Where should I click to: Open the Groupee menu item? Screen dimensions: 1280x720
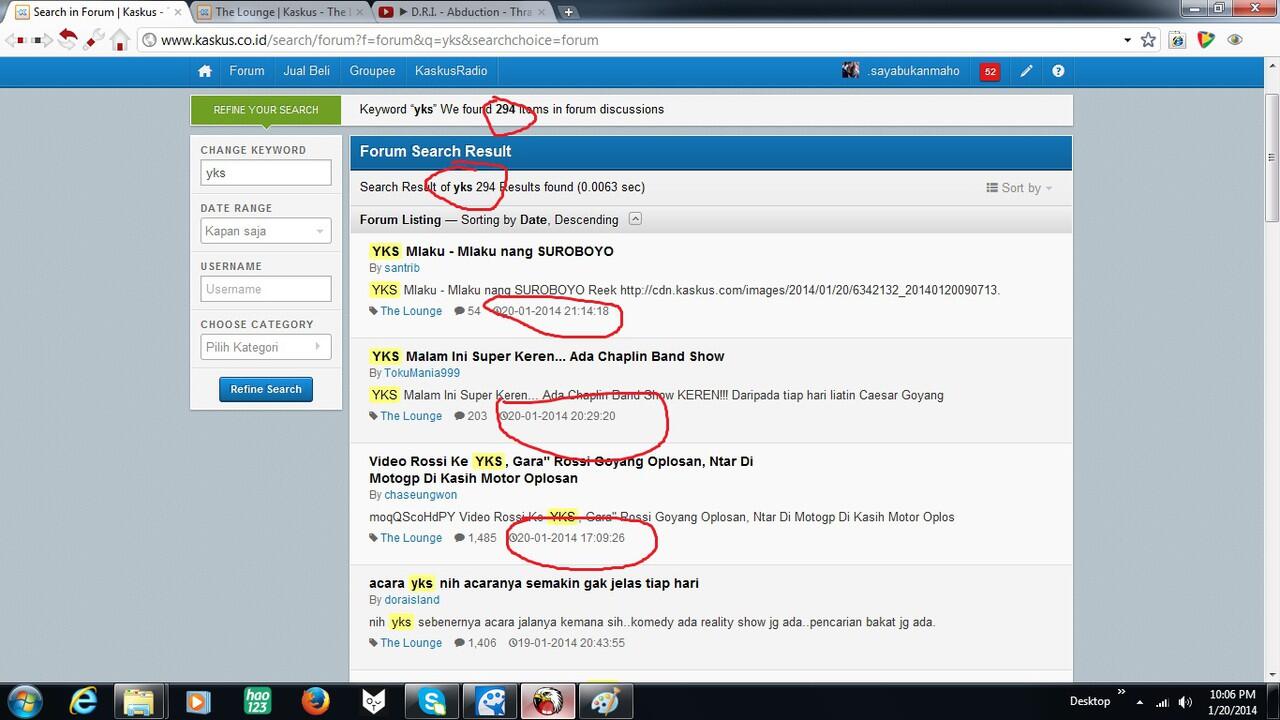tap(372, 71)
